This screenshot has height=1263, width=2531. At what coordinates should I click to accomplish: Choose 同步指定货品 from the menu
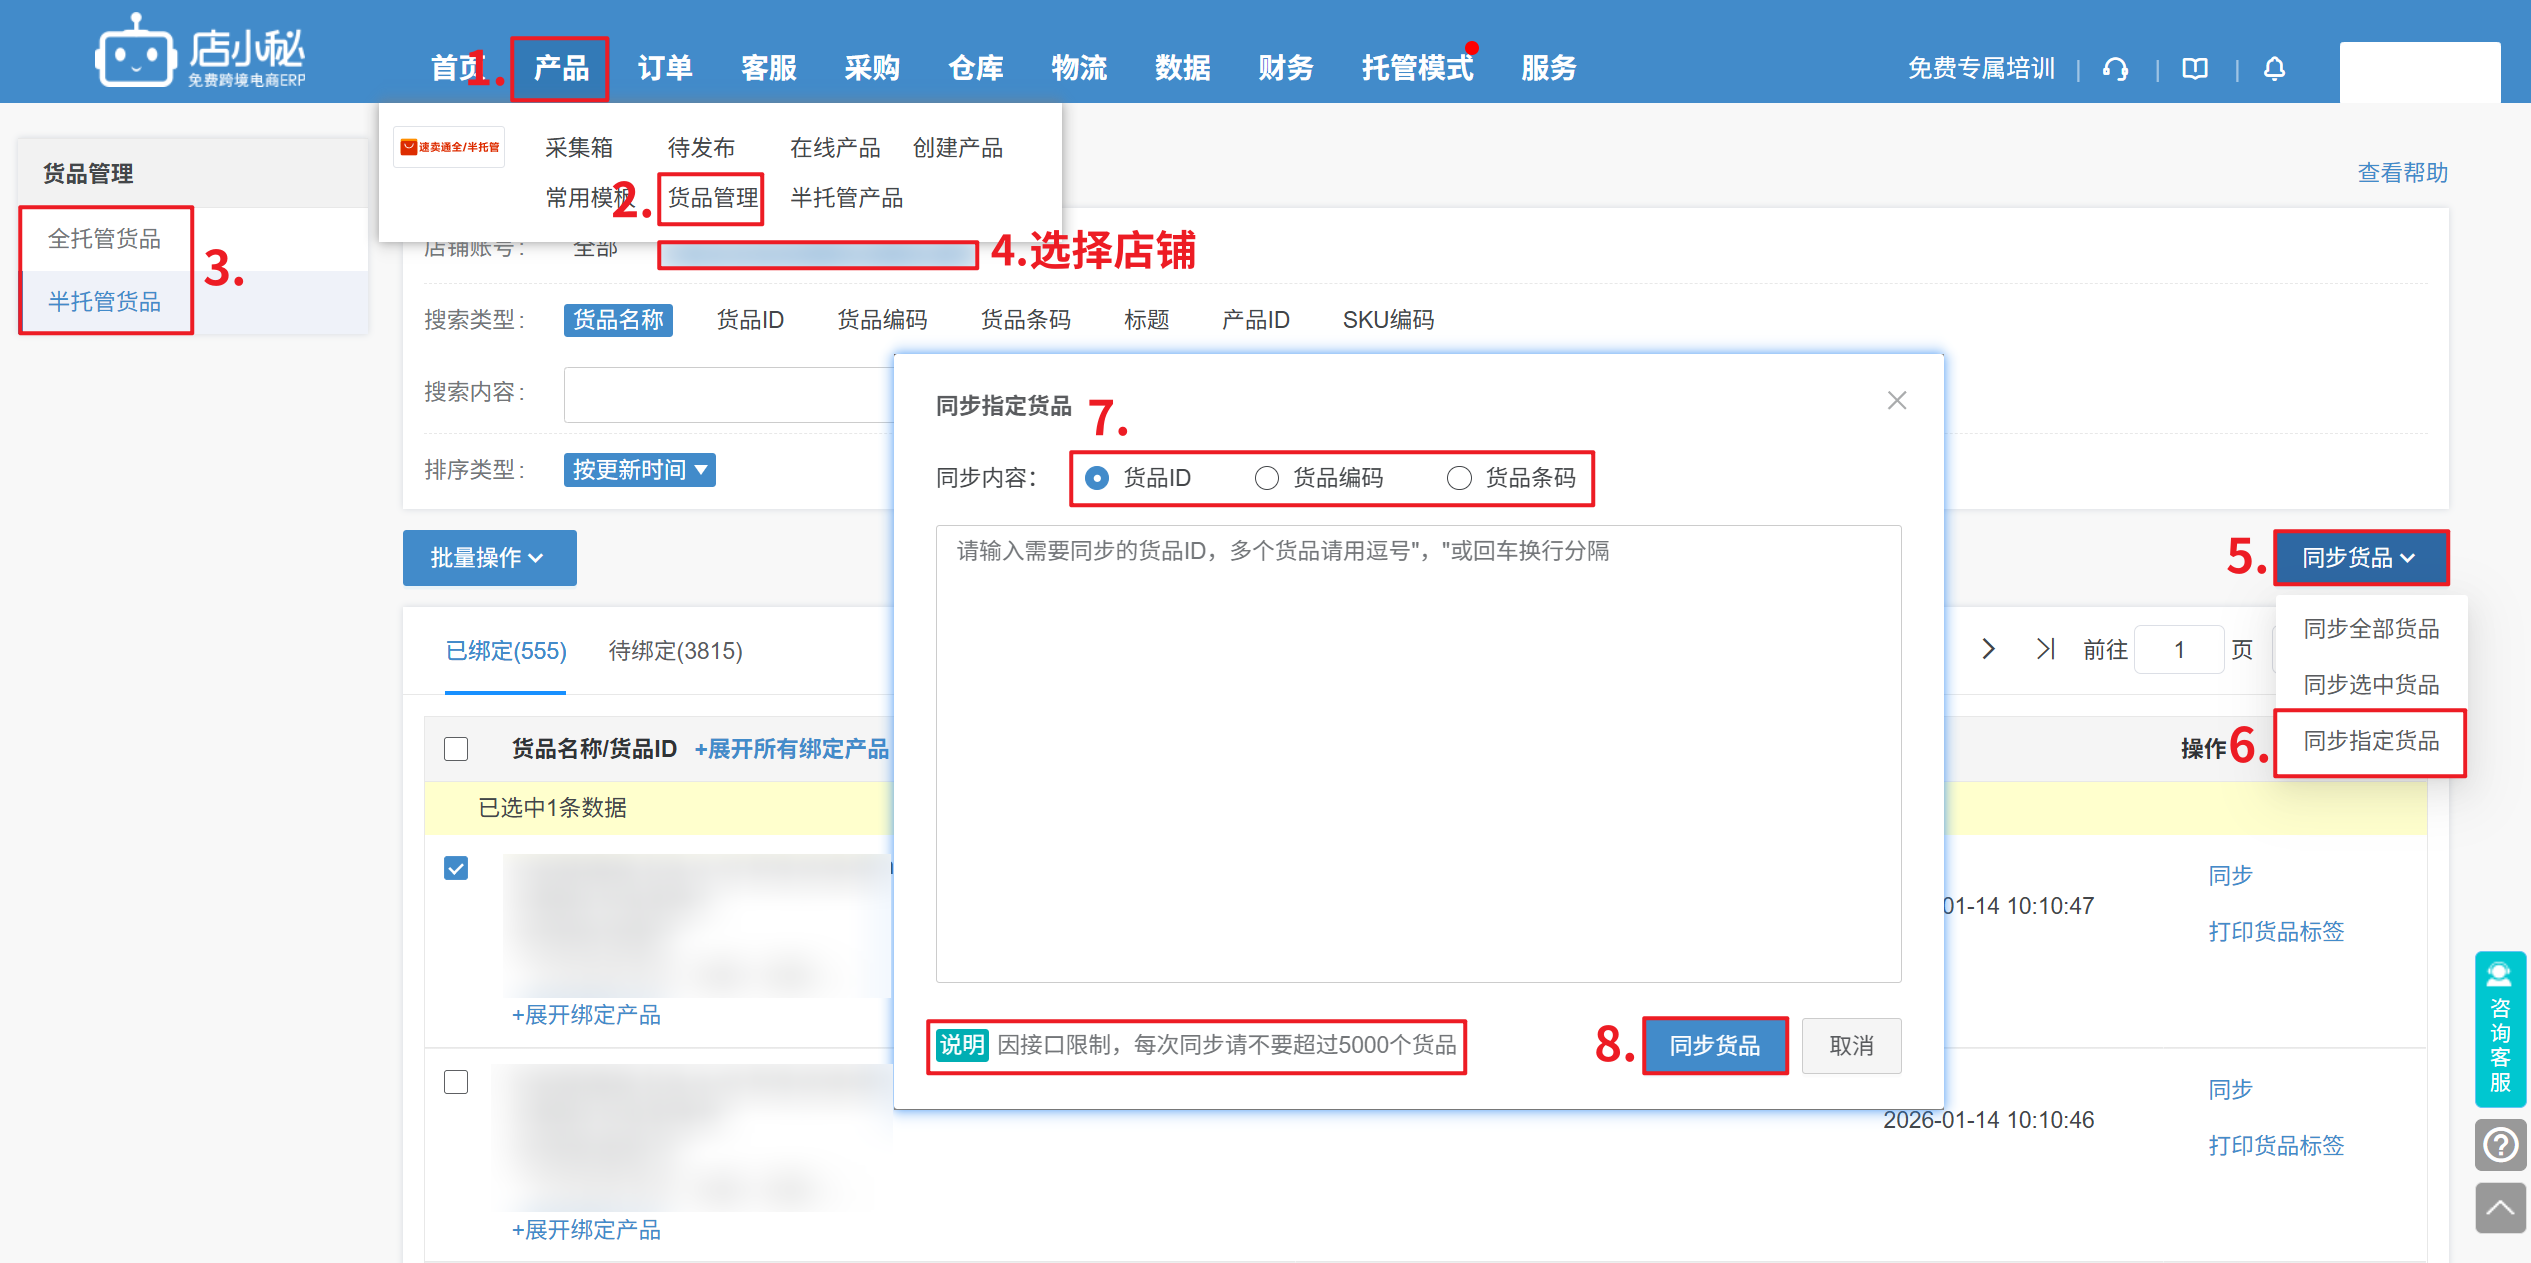(x=2370, y=741)
